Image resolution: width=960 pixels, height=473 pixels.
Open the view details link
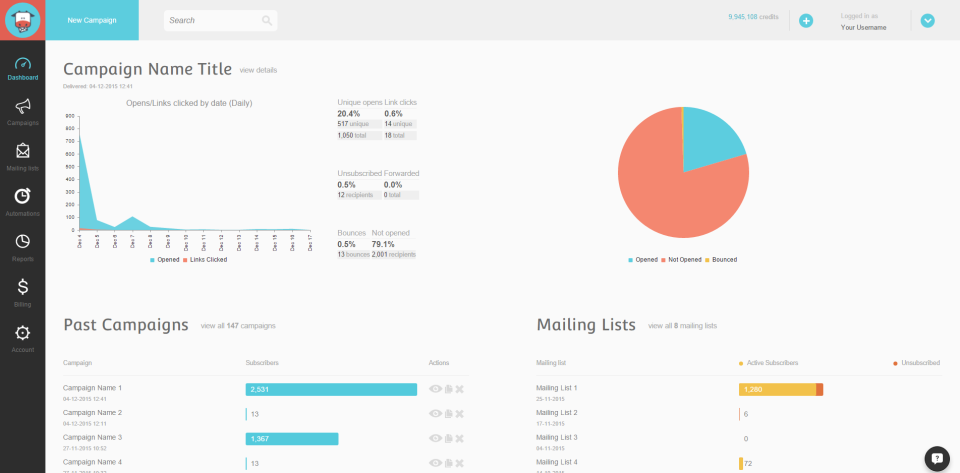pos(258,70)
